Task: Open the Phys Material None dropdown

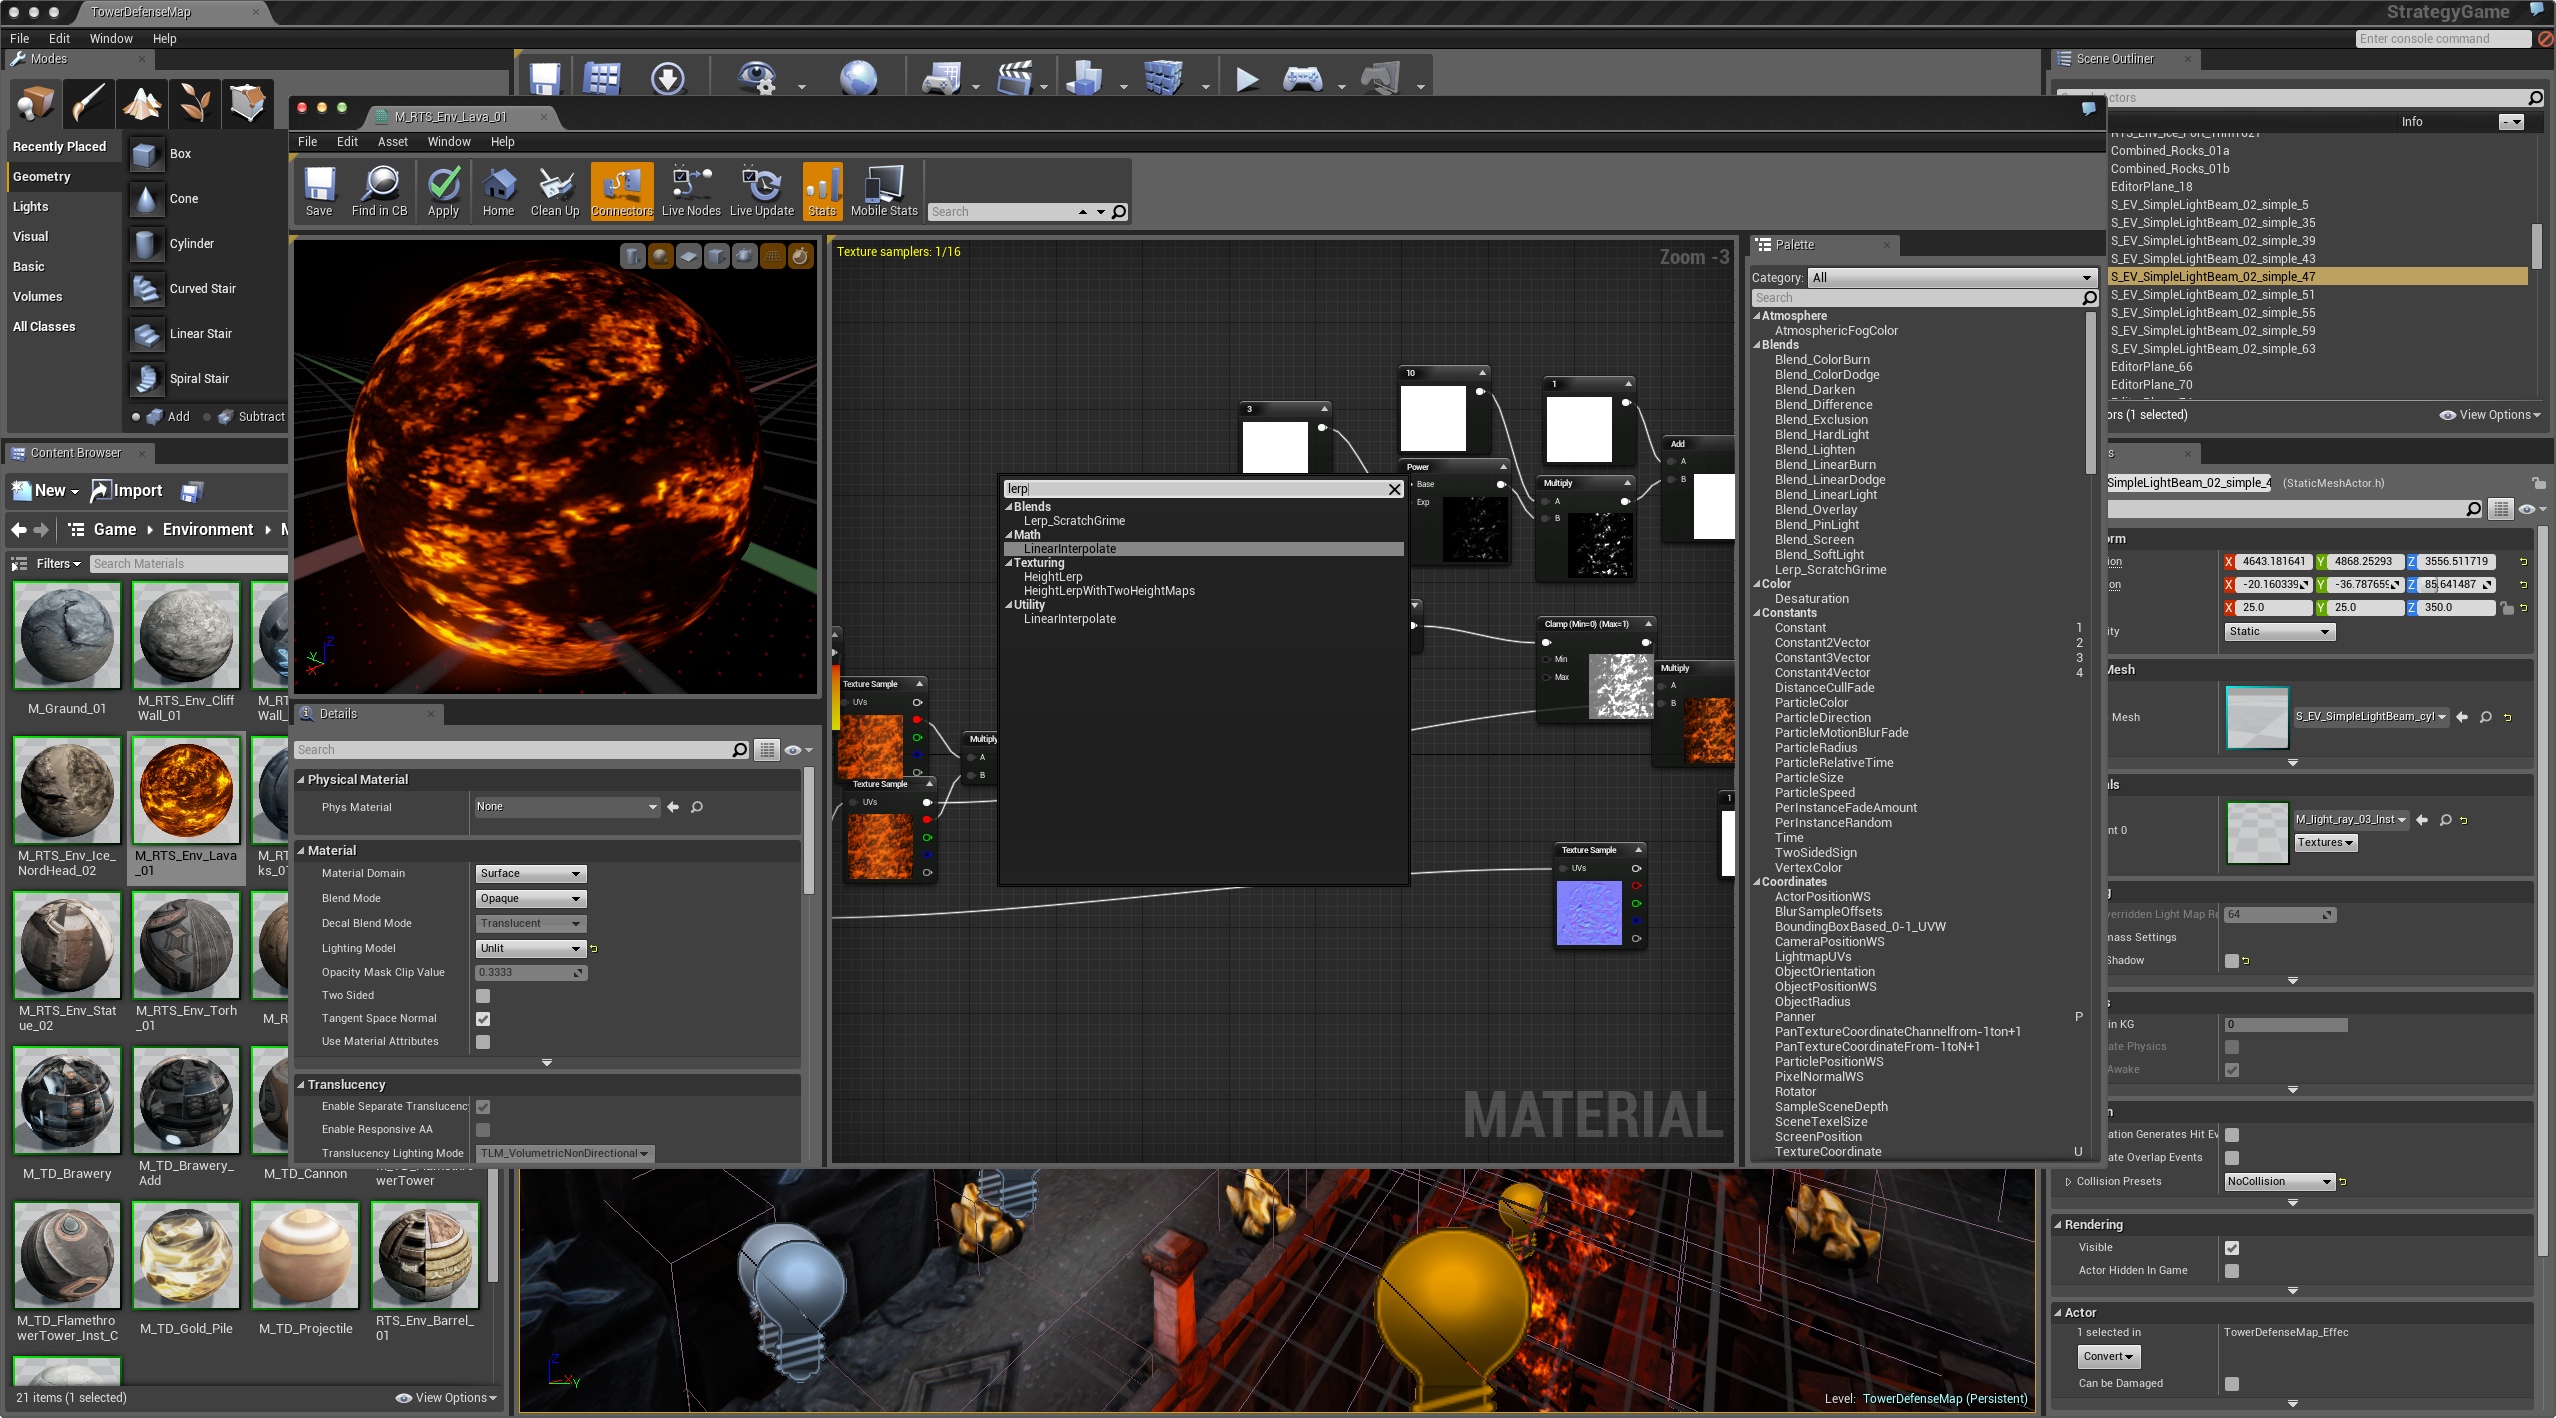Action: pos(566,807)
